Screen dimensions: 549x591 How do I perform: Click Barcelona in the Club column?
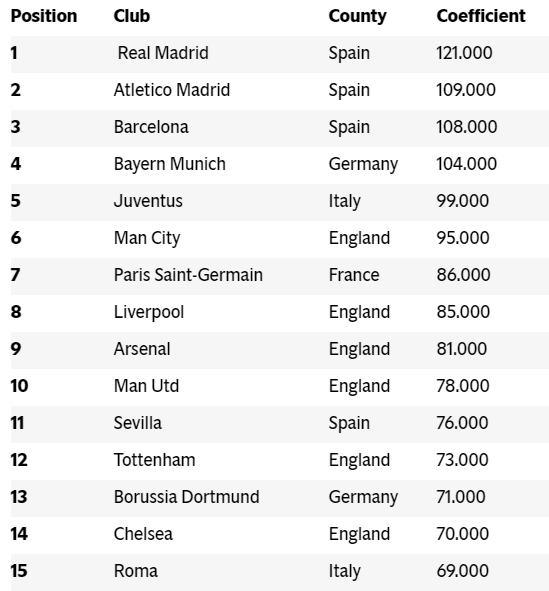coord(151,127)
